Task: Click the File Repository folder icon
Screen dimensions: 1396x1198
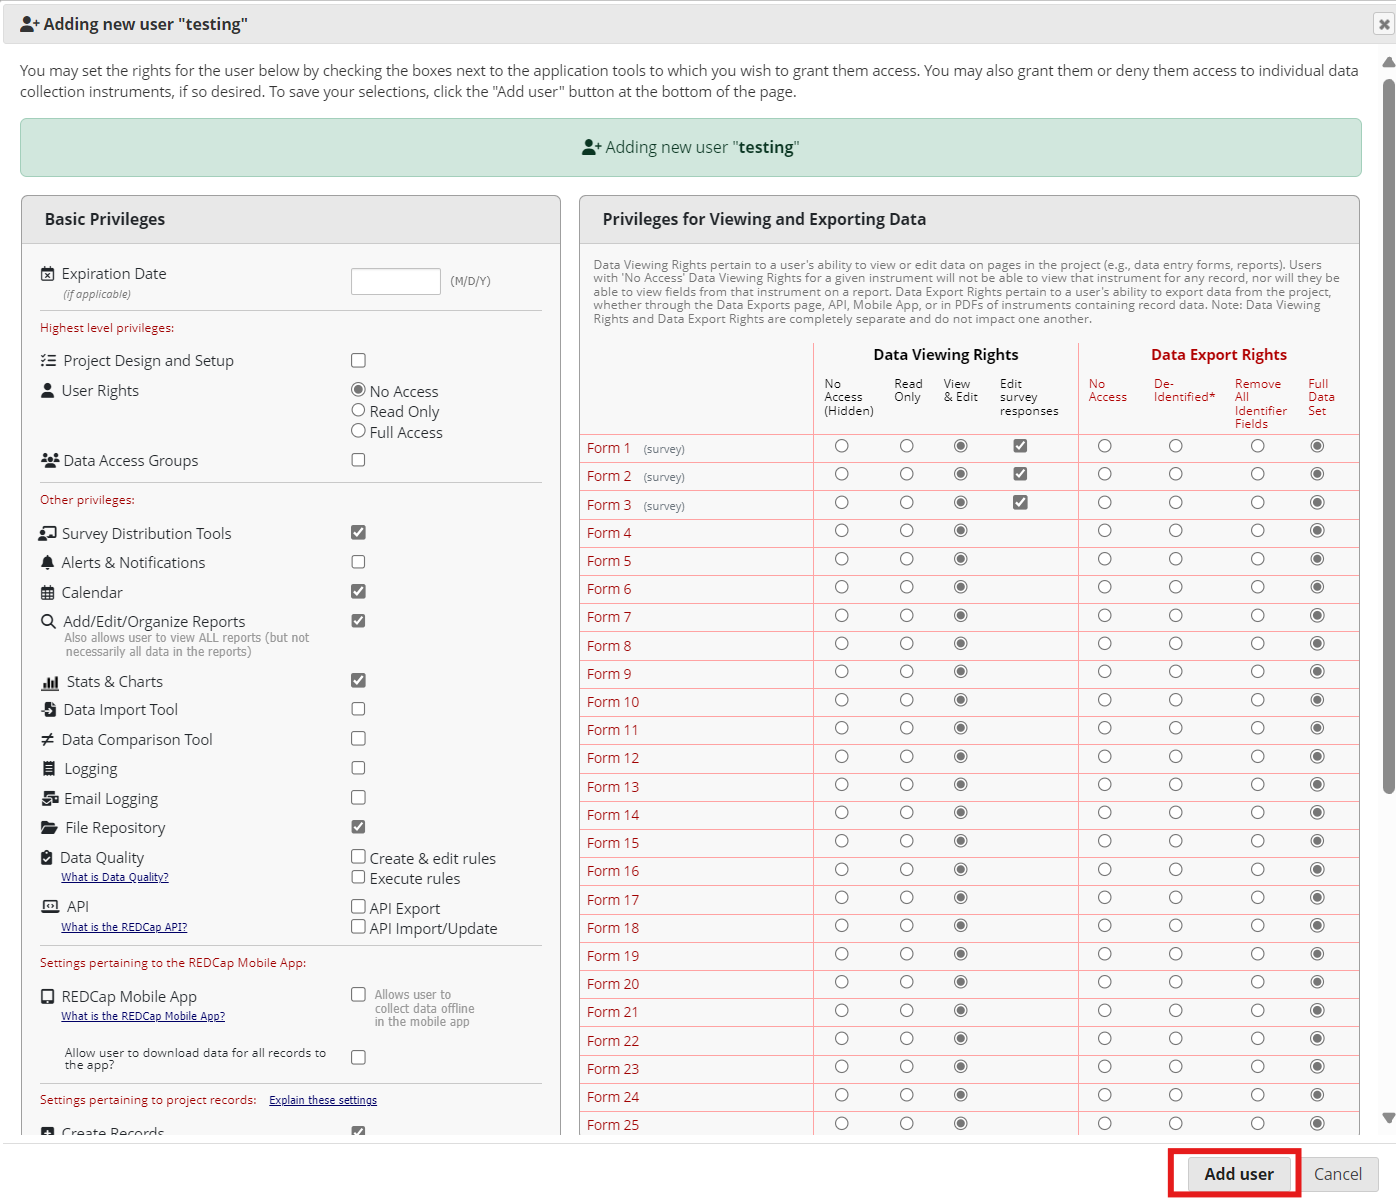Action: click(48, 827)
